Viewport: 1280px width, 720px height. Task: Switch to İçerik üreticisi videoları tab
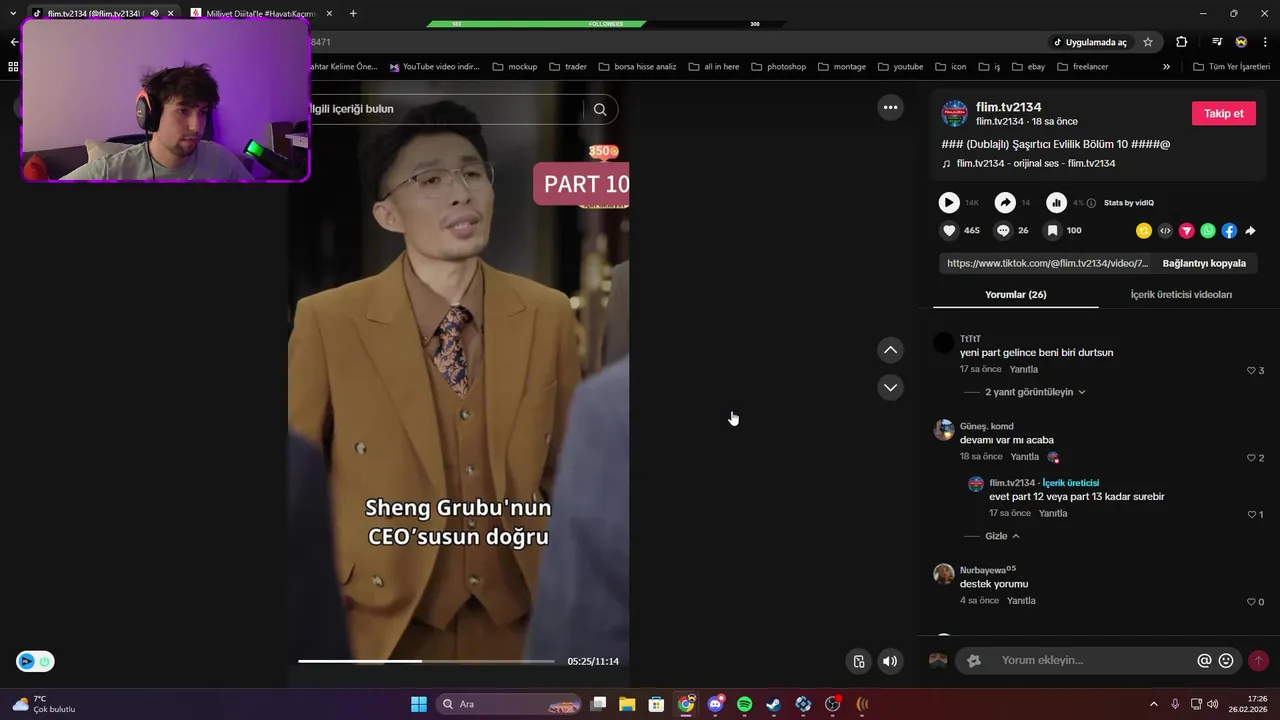1181,295
